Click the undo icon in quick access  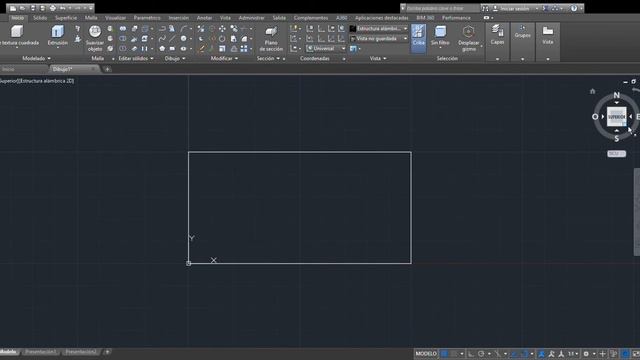pyautogui.click(x=63, y=8)
